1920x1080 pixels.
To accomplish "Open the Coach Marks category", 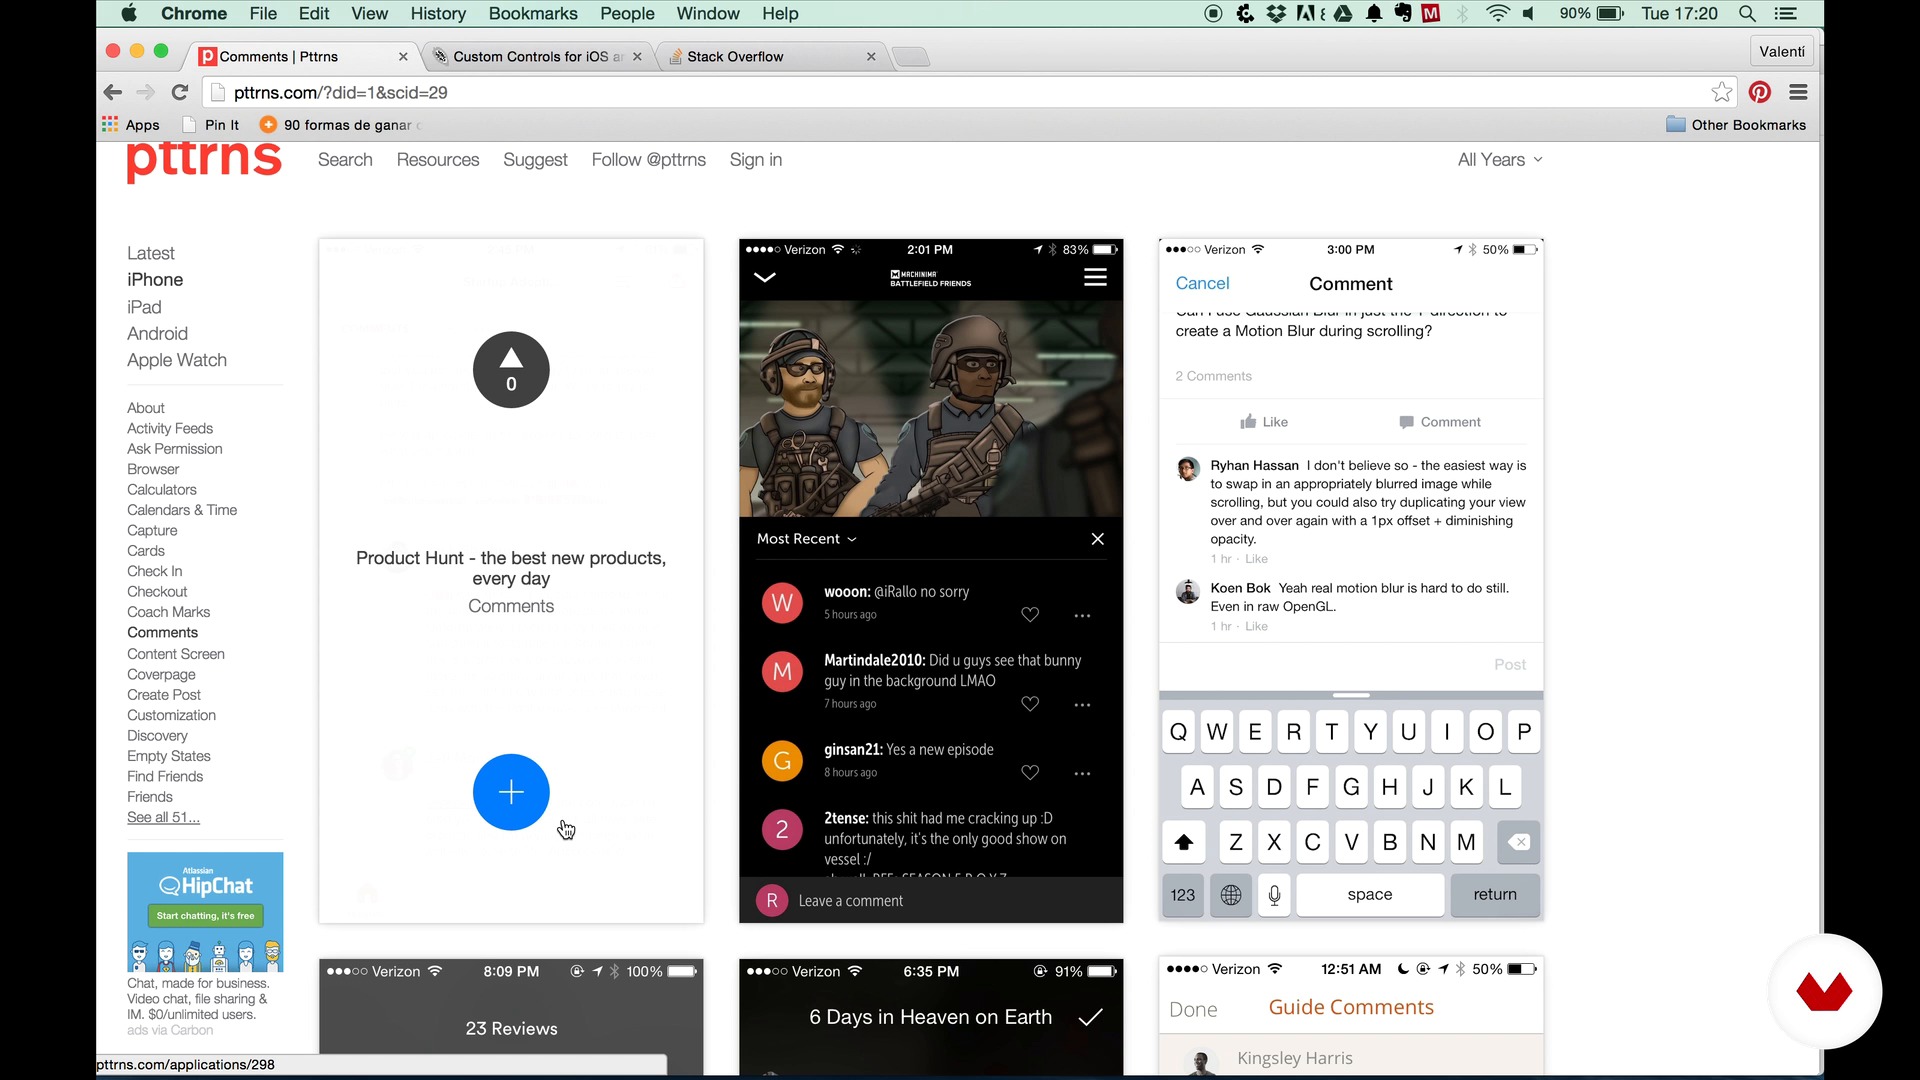I will 168,612.
